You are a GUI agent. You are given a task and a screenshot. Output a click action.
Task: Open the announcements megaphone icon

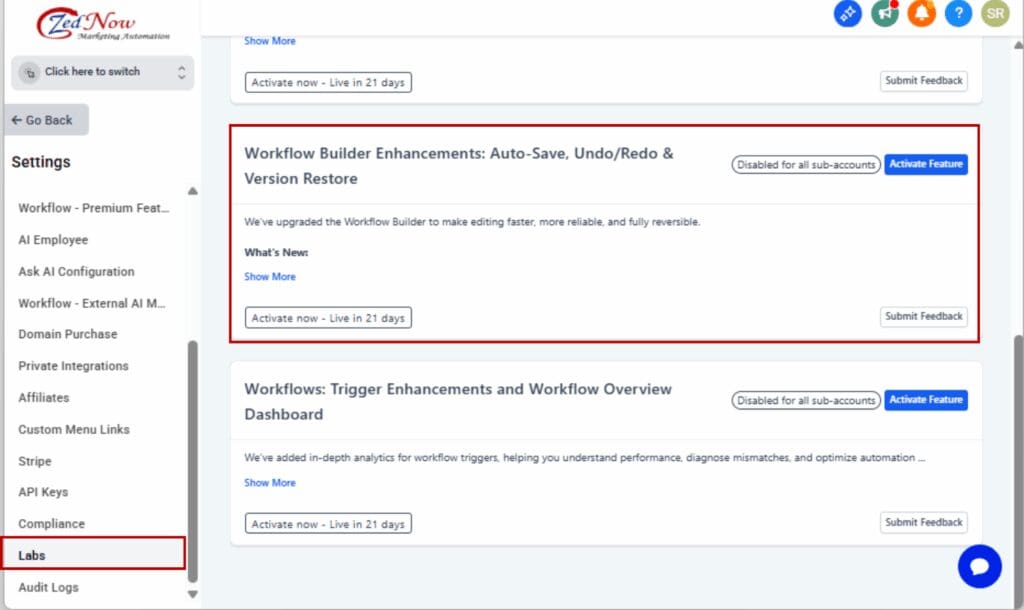point(884,14)
